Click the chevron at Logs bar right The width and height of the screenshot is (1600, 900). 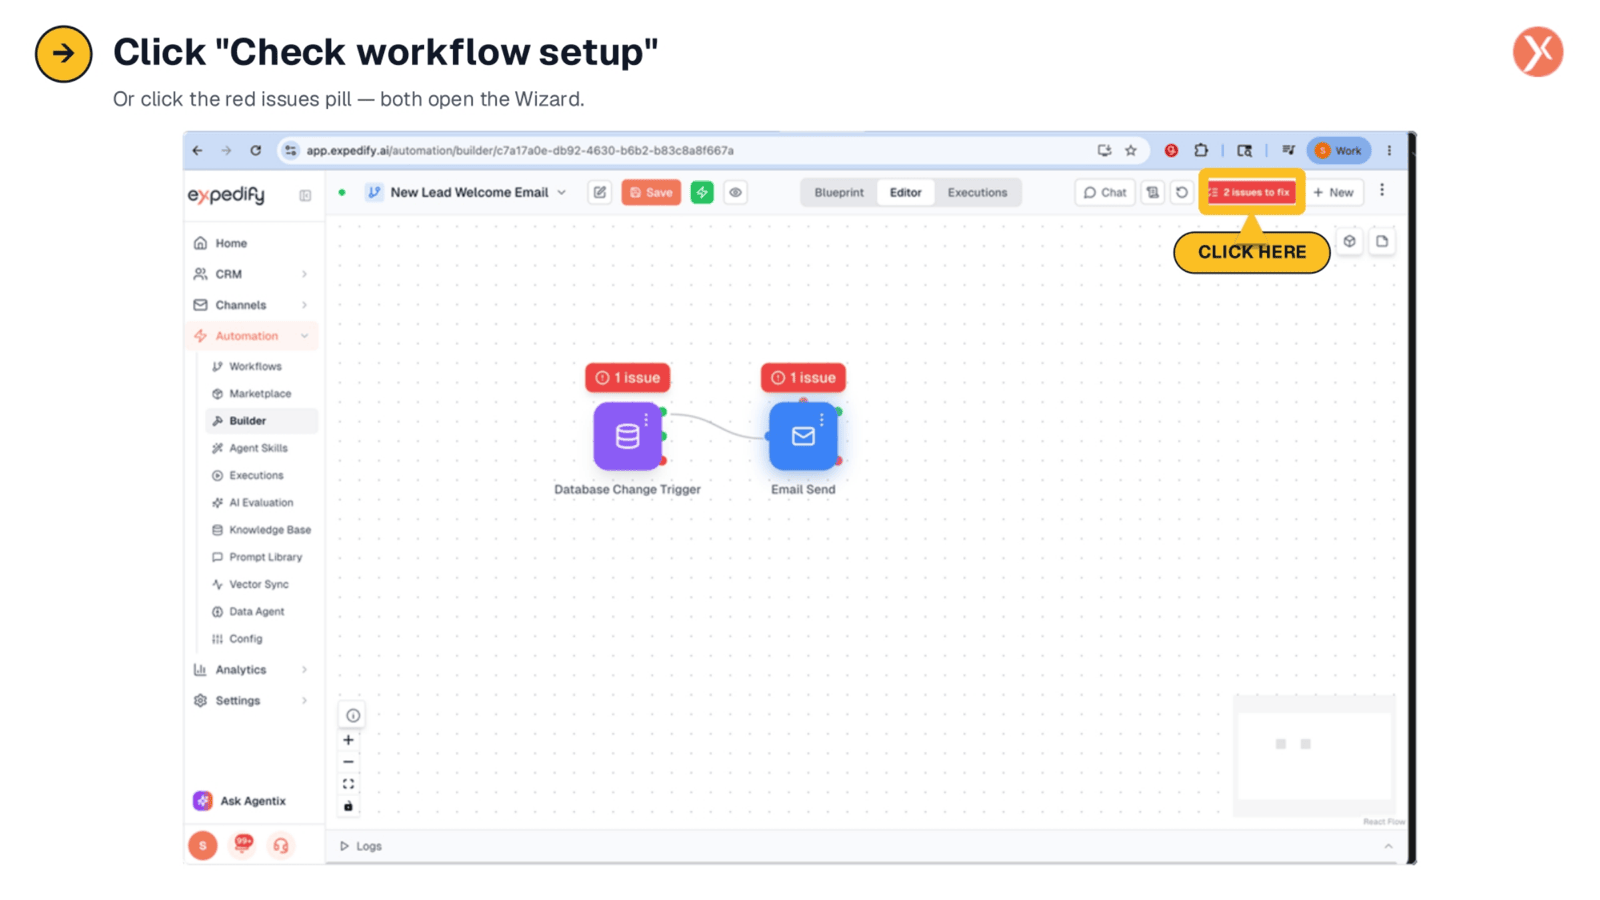1388,846
